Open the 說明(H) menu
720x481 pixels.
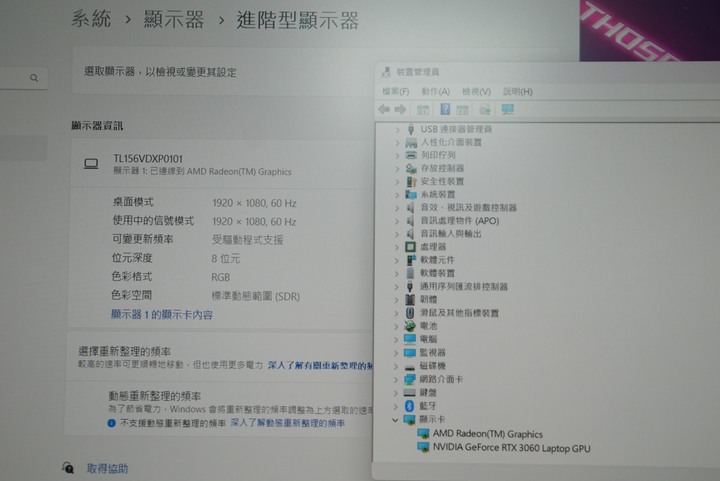pos(518,92)
